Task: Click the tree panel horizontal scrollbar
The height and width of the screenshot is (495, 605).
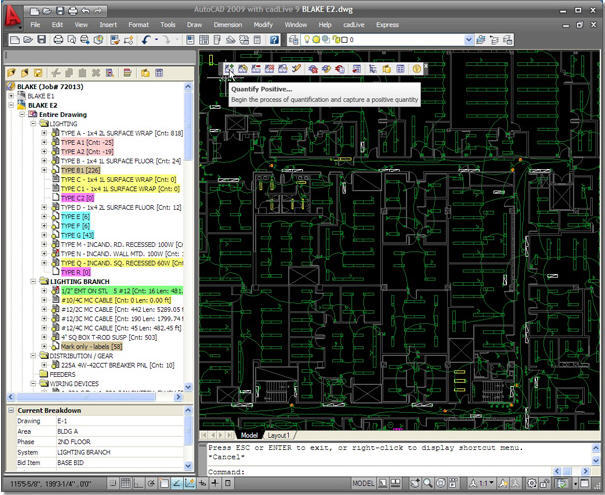Action: coord(86,397)
